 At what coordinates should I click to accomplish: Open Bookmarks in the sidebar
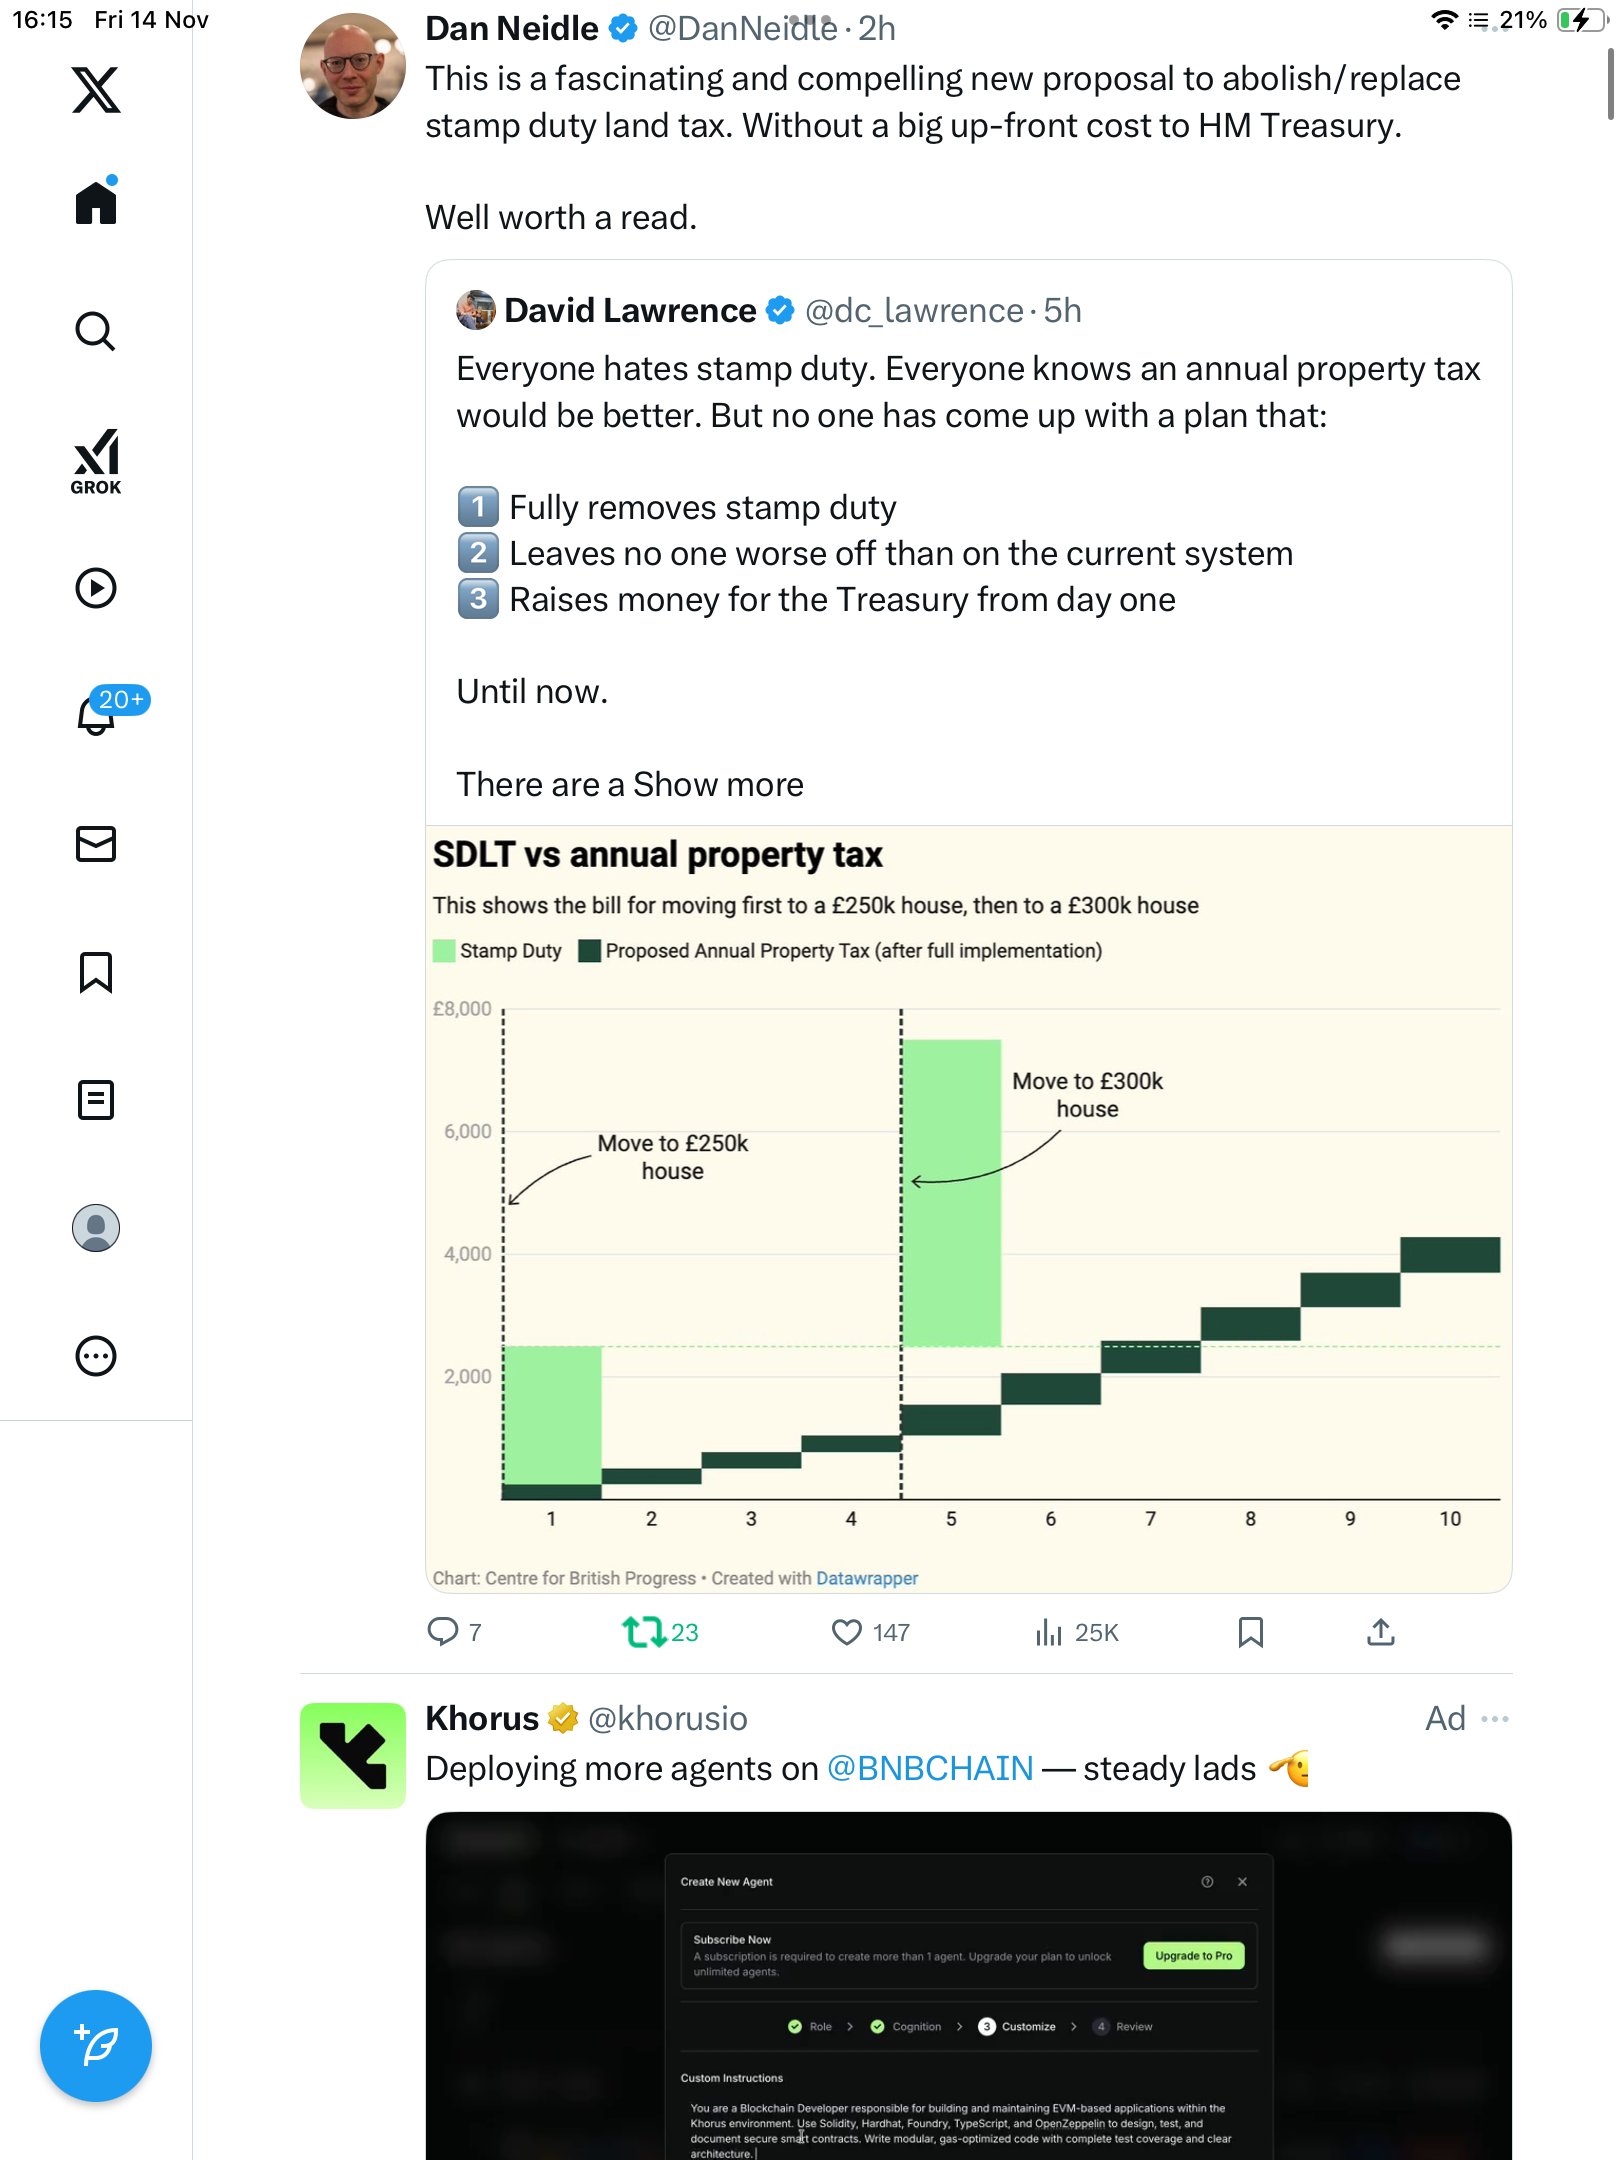tap(96, 972)
